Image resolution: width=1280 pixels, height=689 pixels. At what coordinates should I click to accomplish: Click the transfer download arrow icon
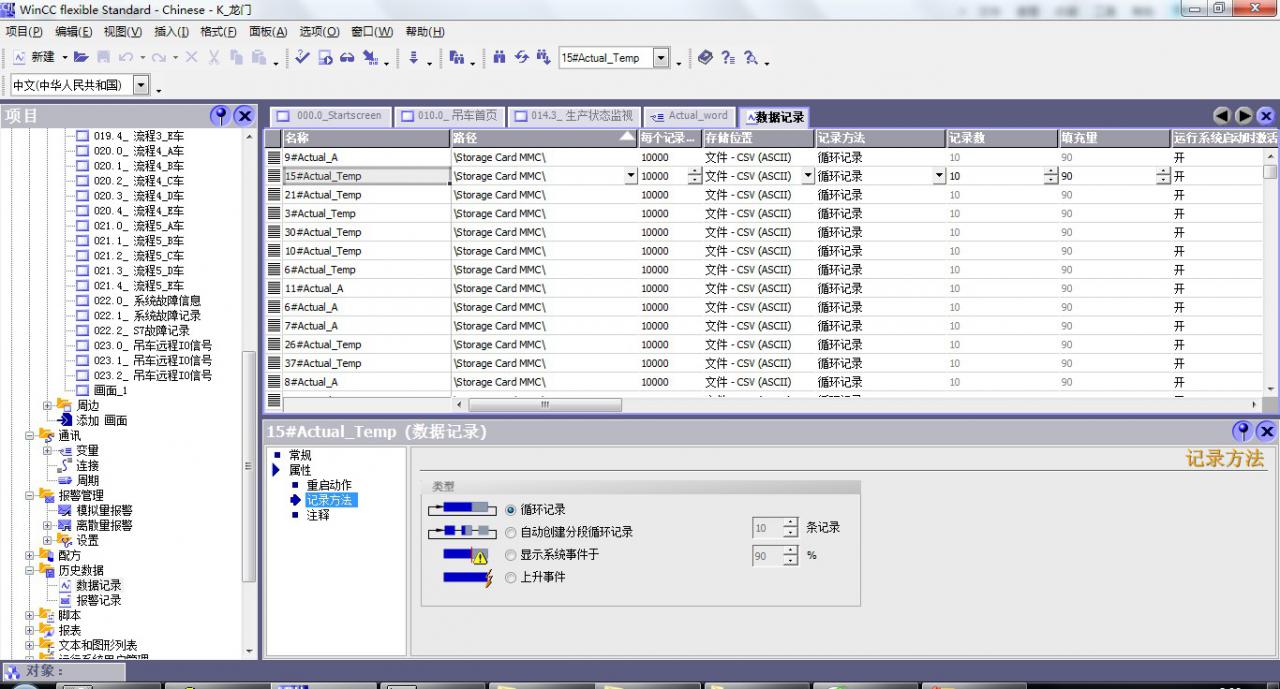(x=413, y=58)
